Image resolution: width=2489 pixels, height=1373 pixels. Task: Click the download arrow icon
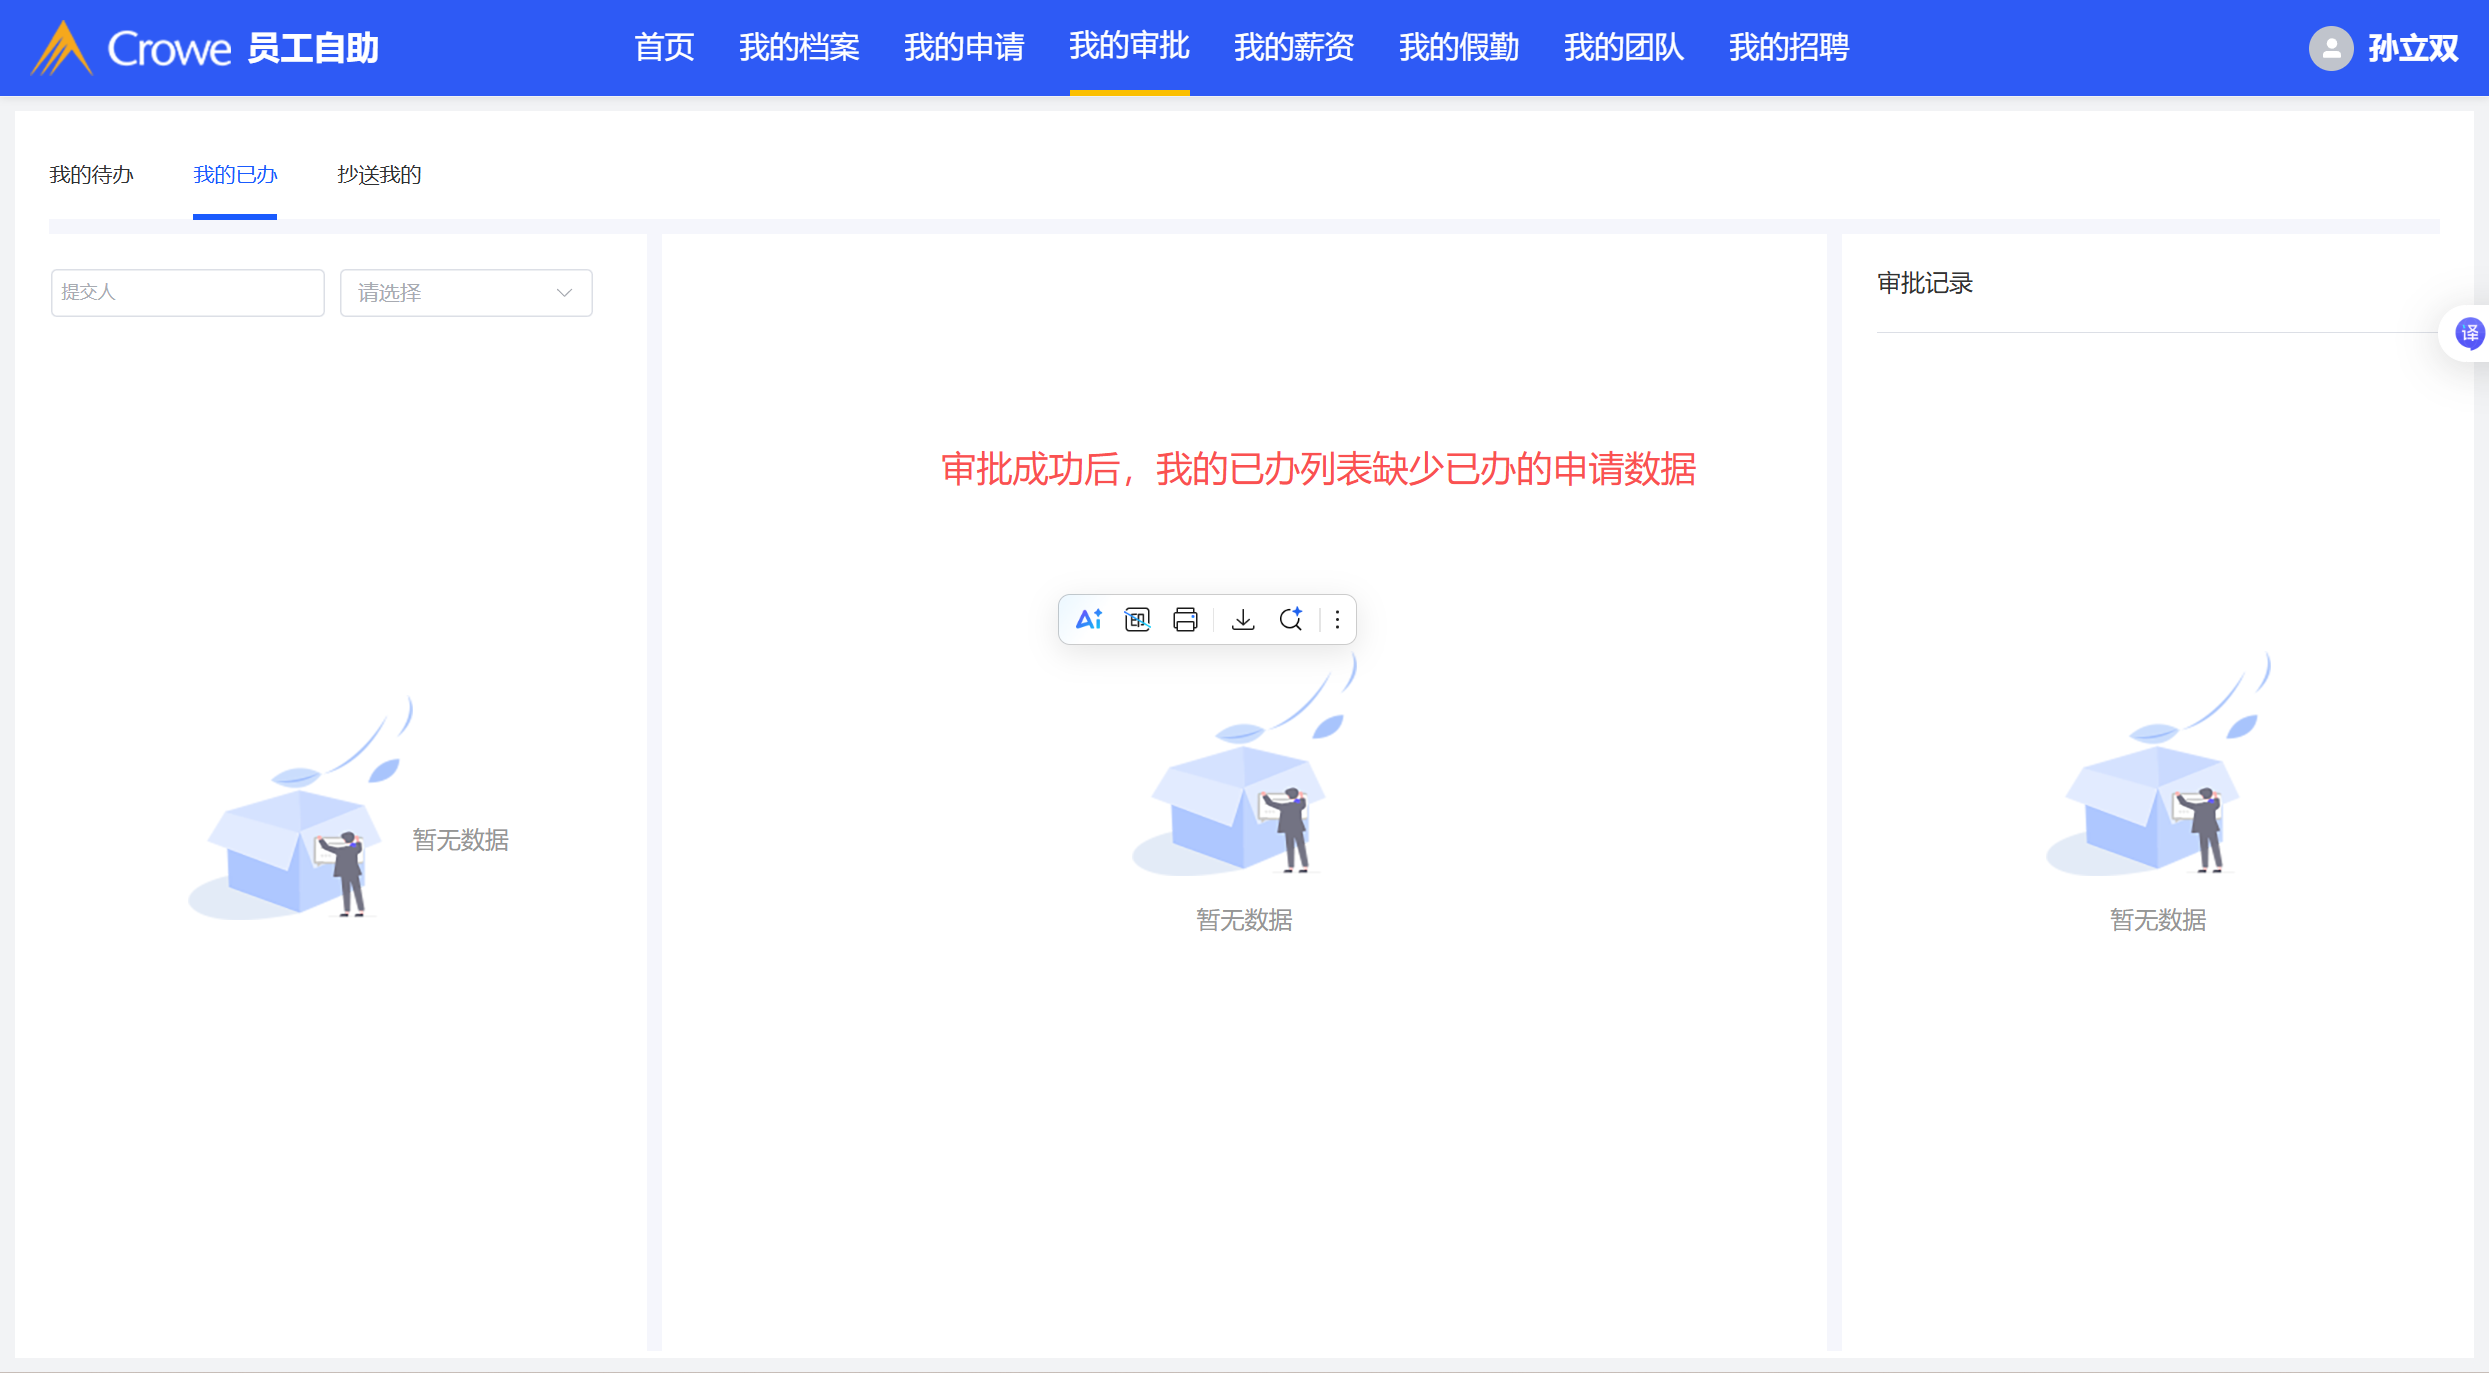tap(1243, 620)
